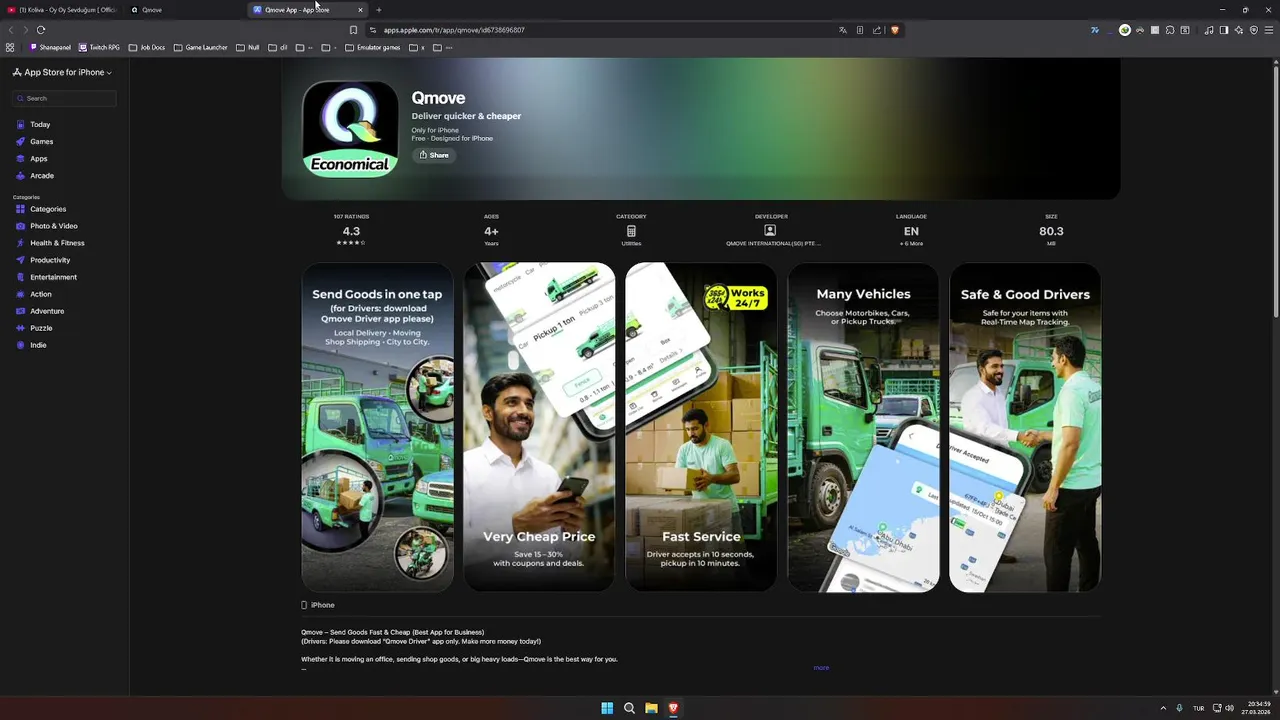Click the translate page icon

coord(843,30)
